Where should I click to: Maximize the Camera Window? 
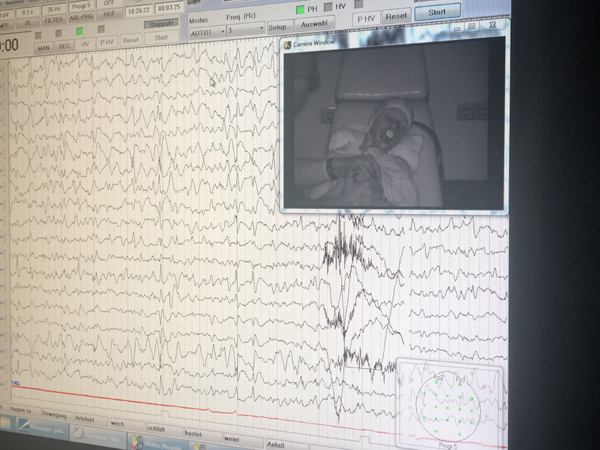(x=472, y=26)
